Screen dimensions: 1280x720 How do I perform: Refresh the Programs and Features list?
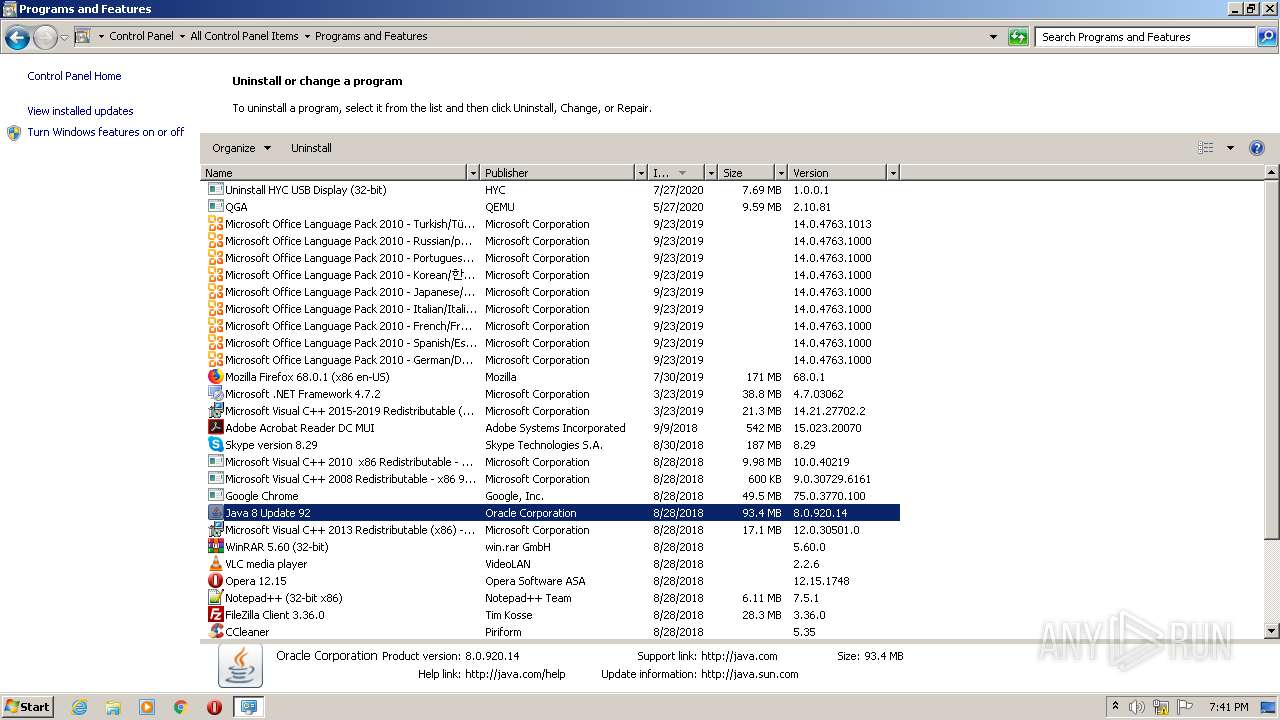point(1018,37)
